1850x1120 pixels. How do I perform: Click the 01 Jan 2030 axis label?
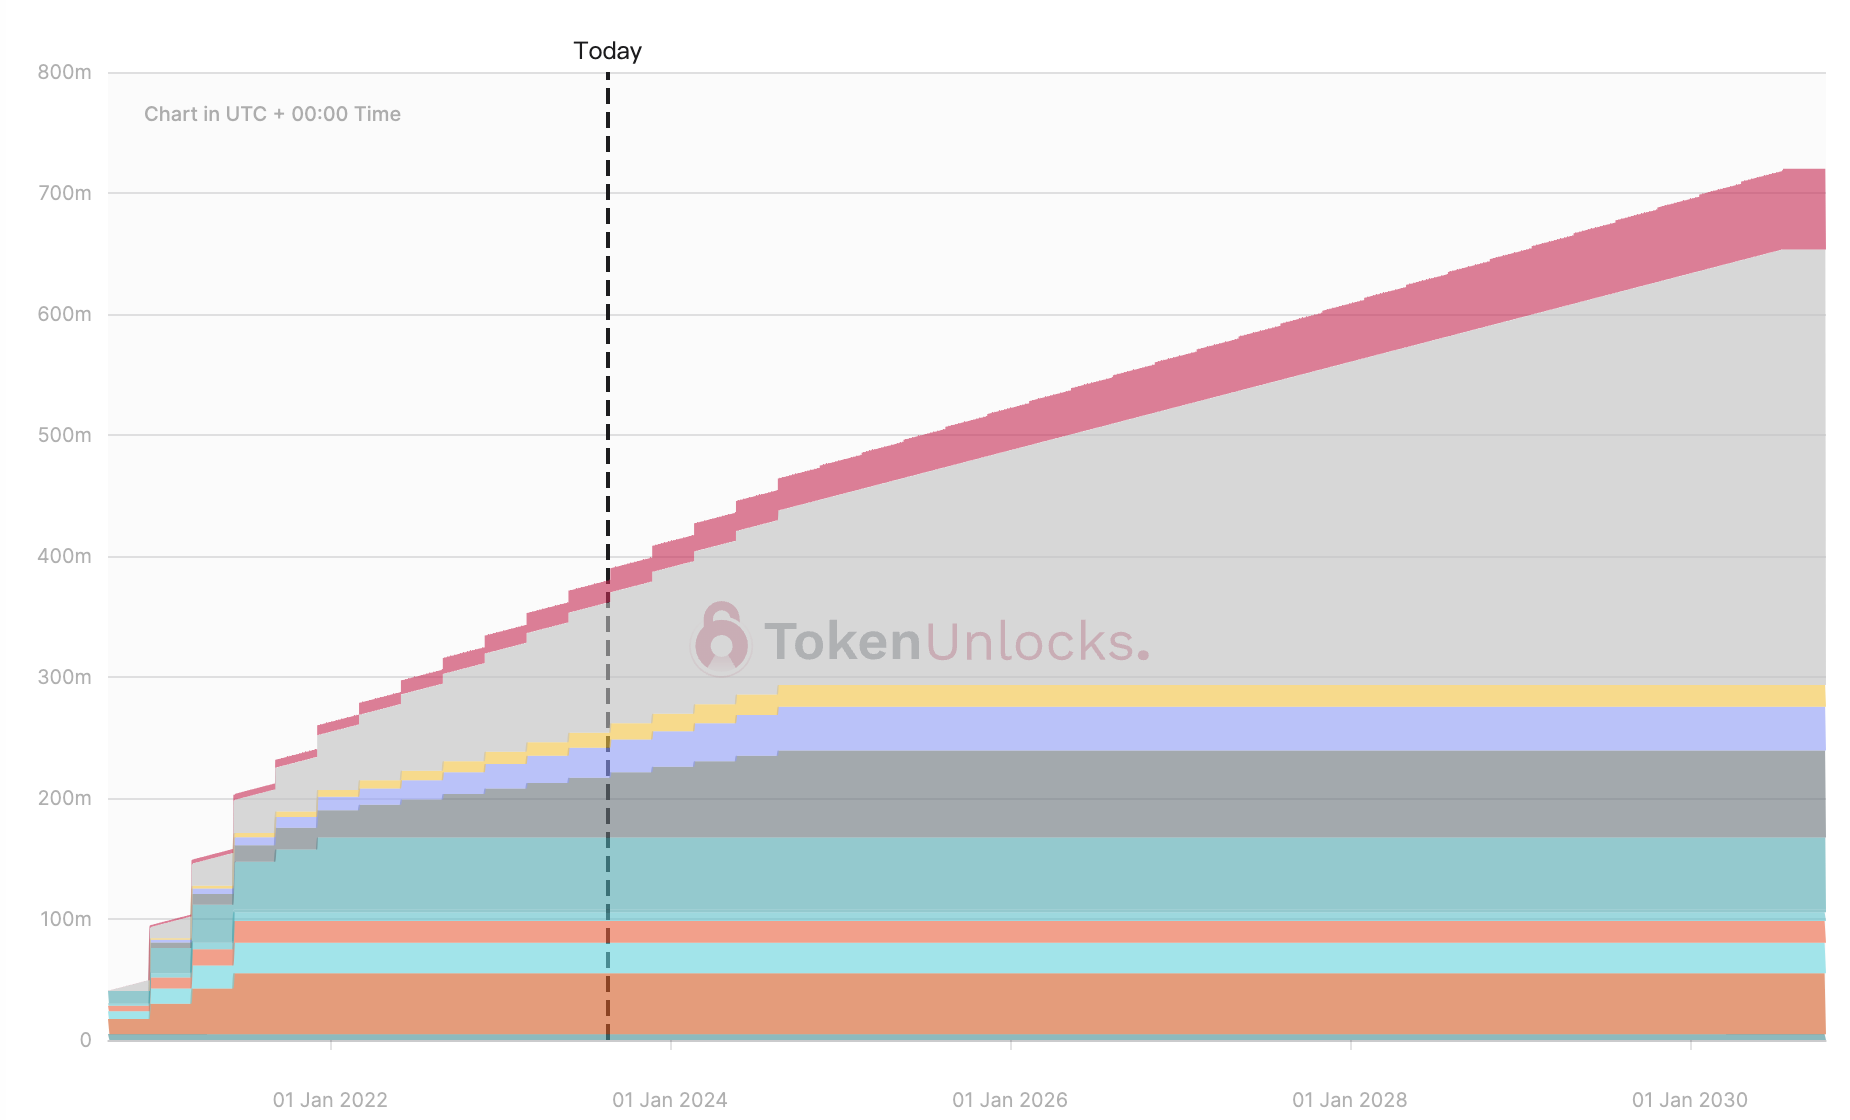tap(1690, 1099)
